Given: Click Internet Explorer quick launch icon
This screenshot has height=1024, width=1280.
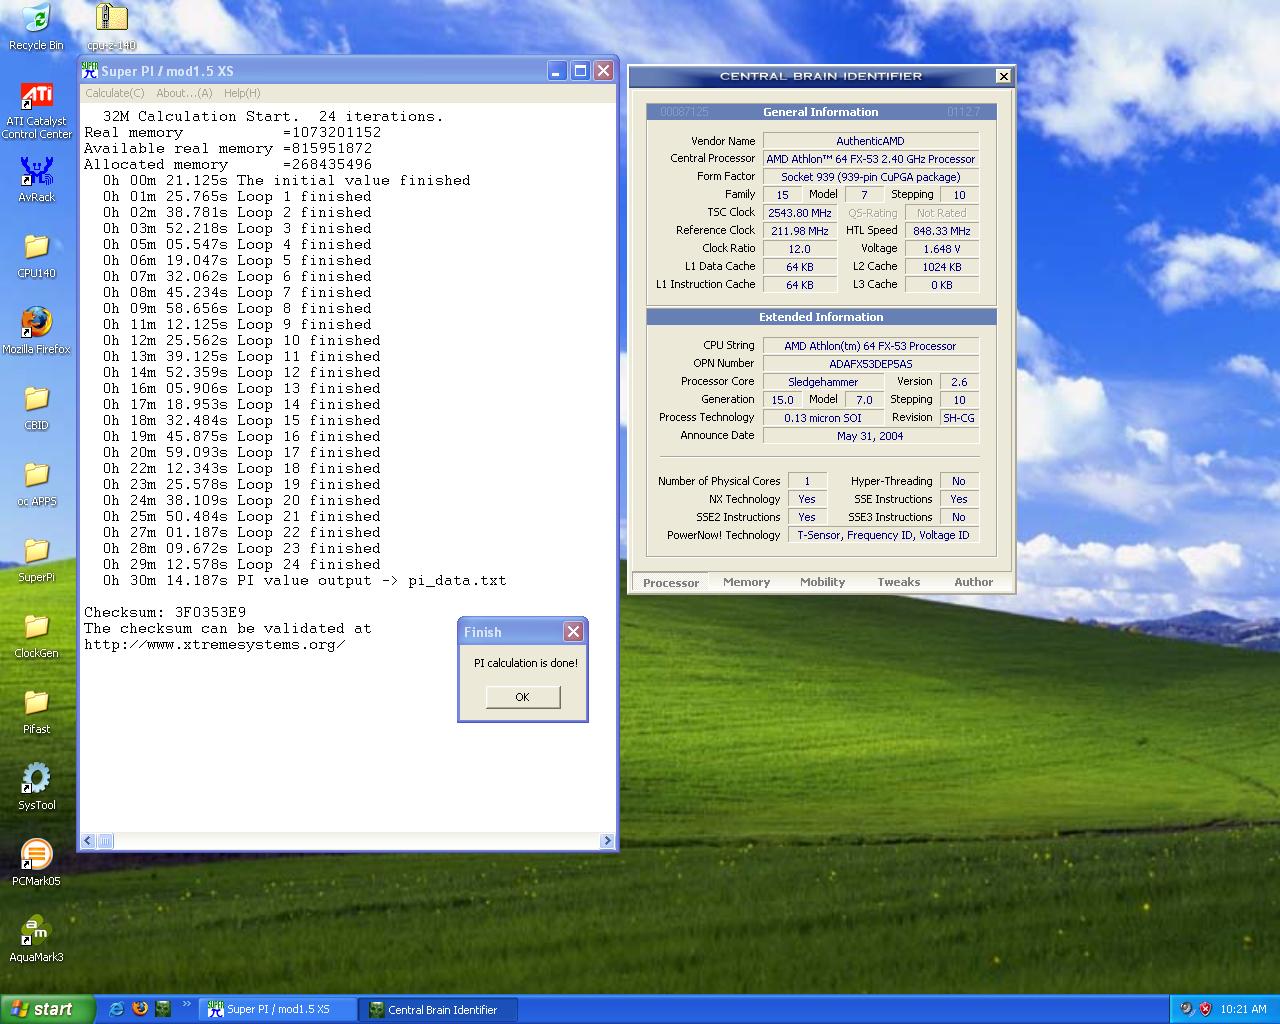Looking at the screenshot, I should (x=116, y=1009).
